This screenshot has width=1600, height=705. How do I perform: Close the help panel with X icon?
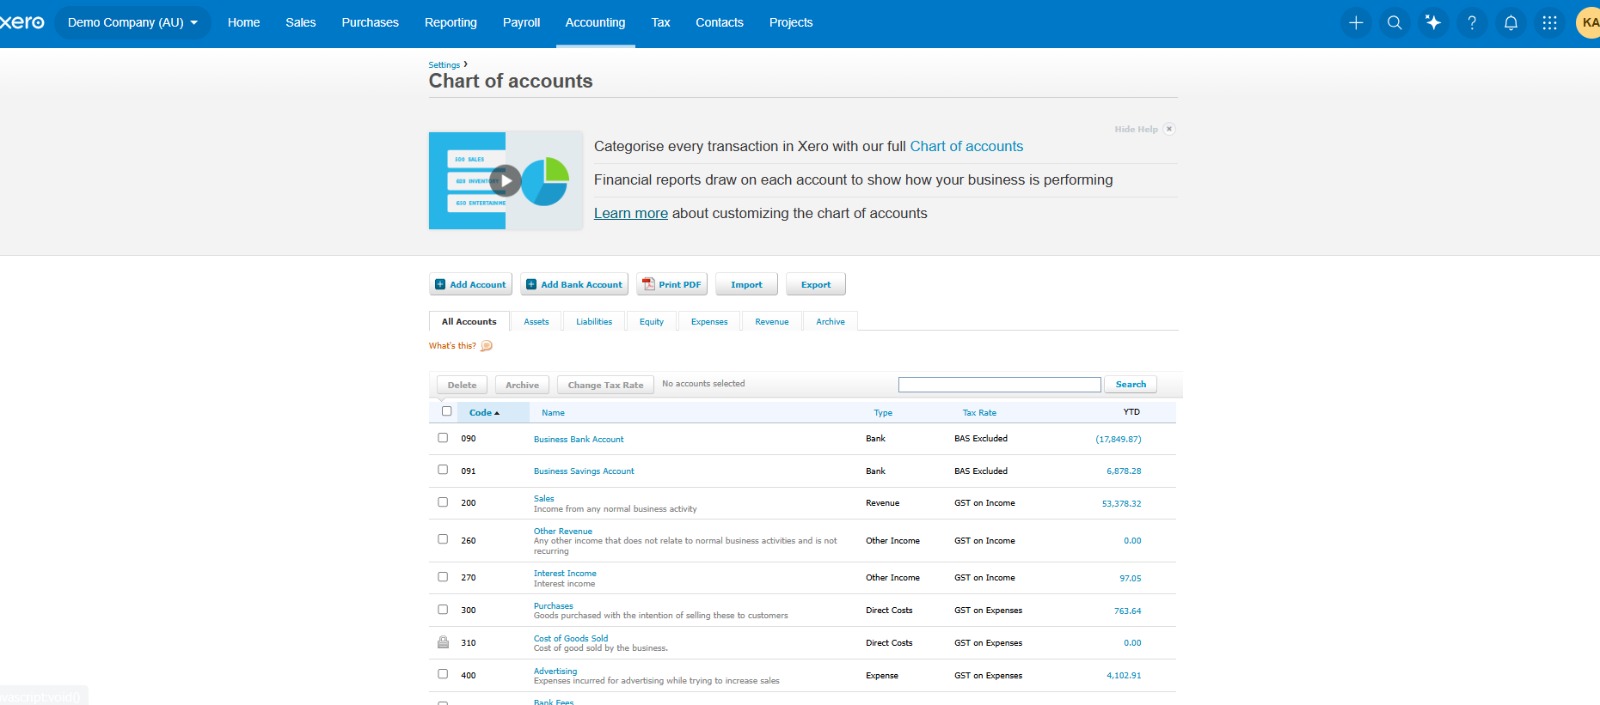1169,129
